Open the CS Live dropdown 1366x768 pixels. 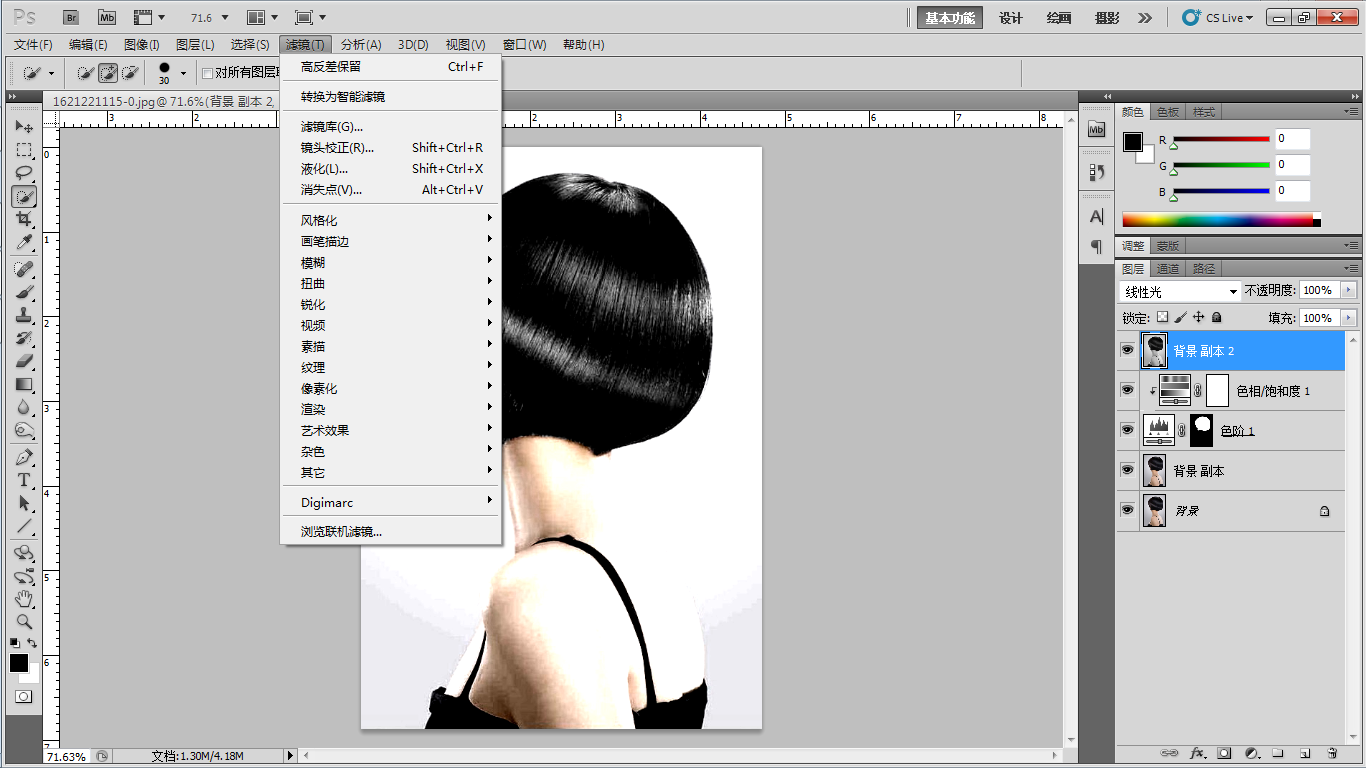[1218, 18]
